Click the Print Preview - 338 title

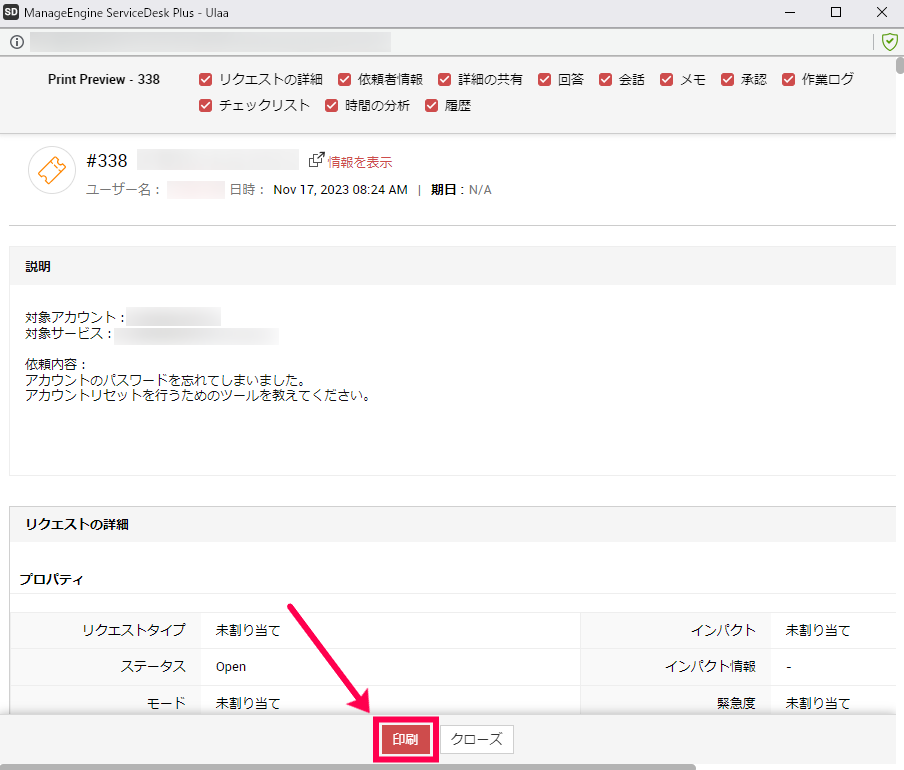(104, 80)
